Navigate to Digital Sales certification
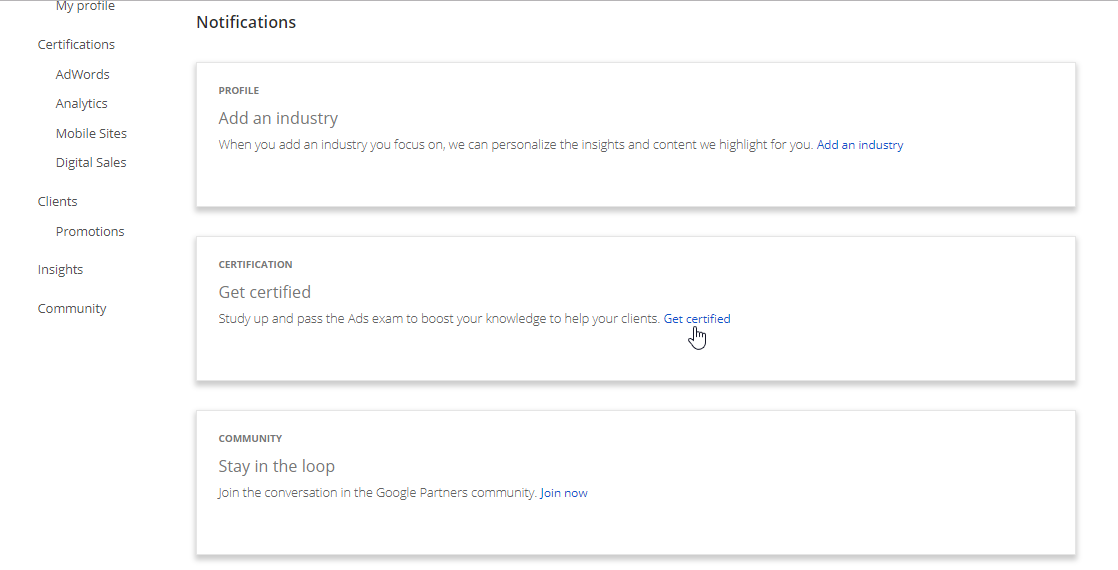Screen dimensions: 1118x570 tap(91, 162)
